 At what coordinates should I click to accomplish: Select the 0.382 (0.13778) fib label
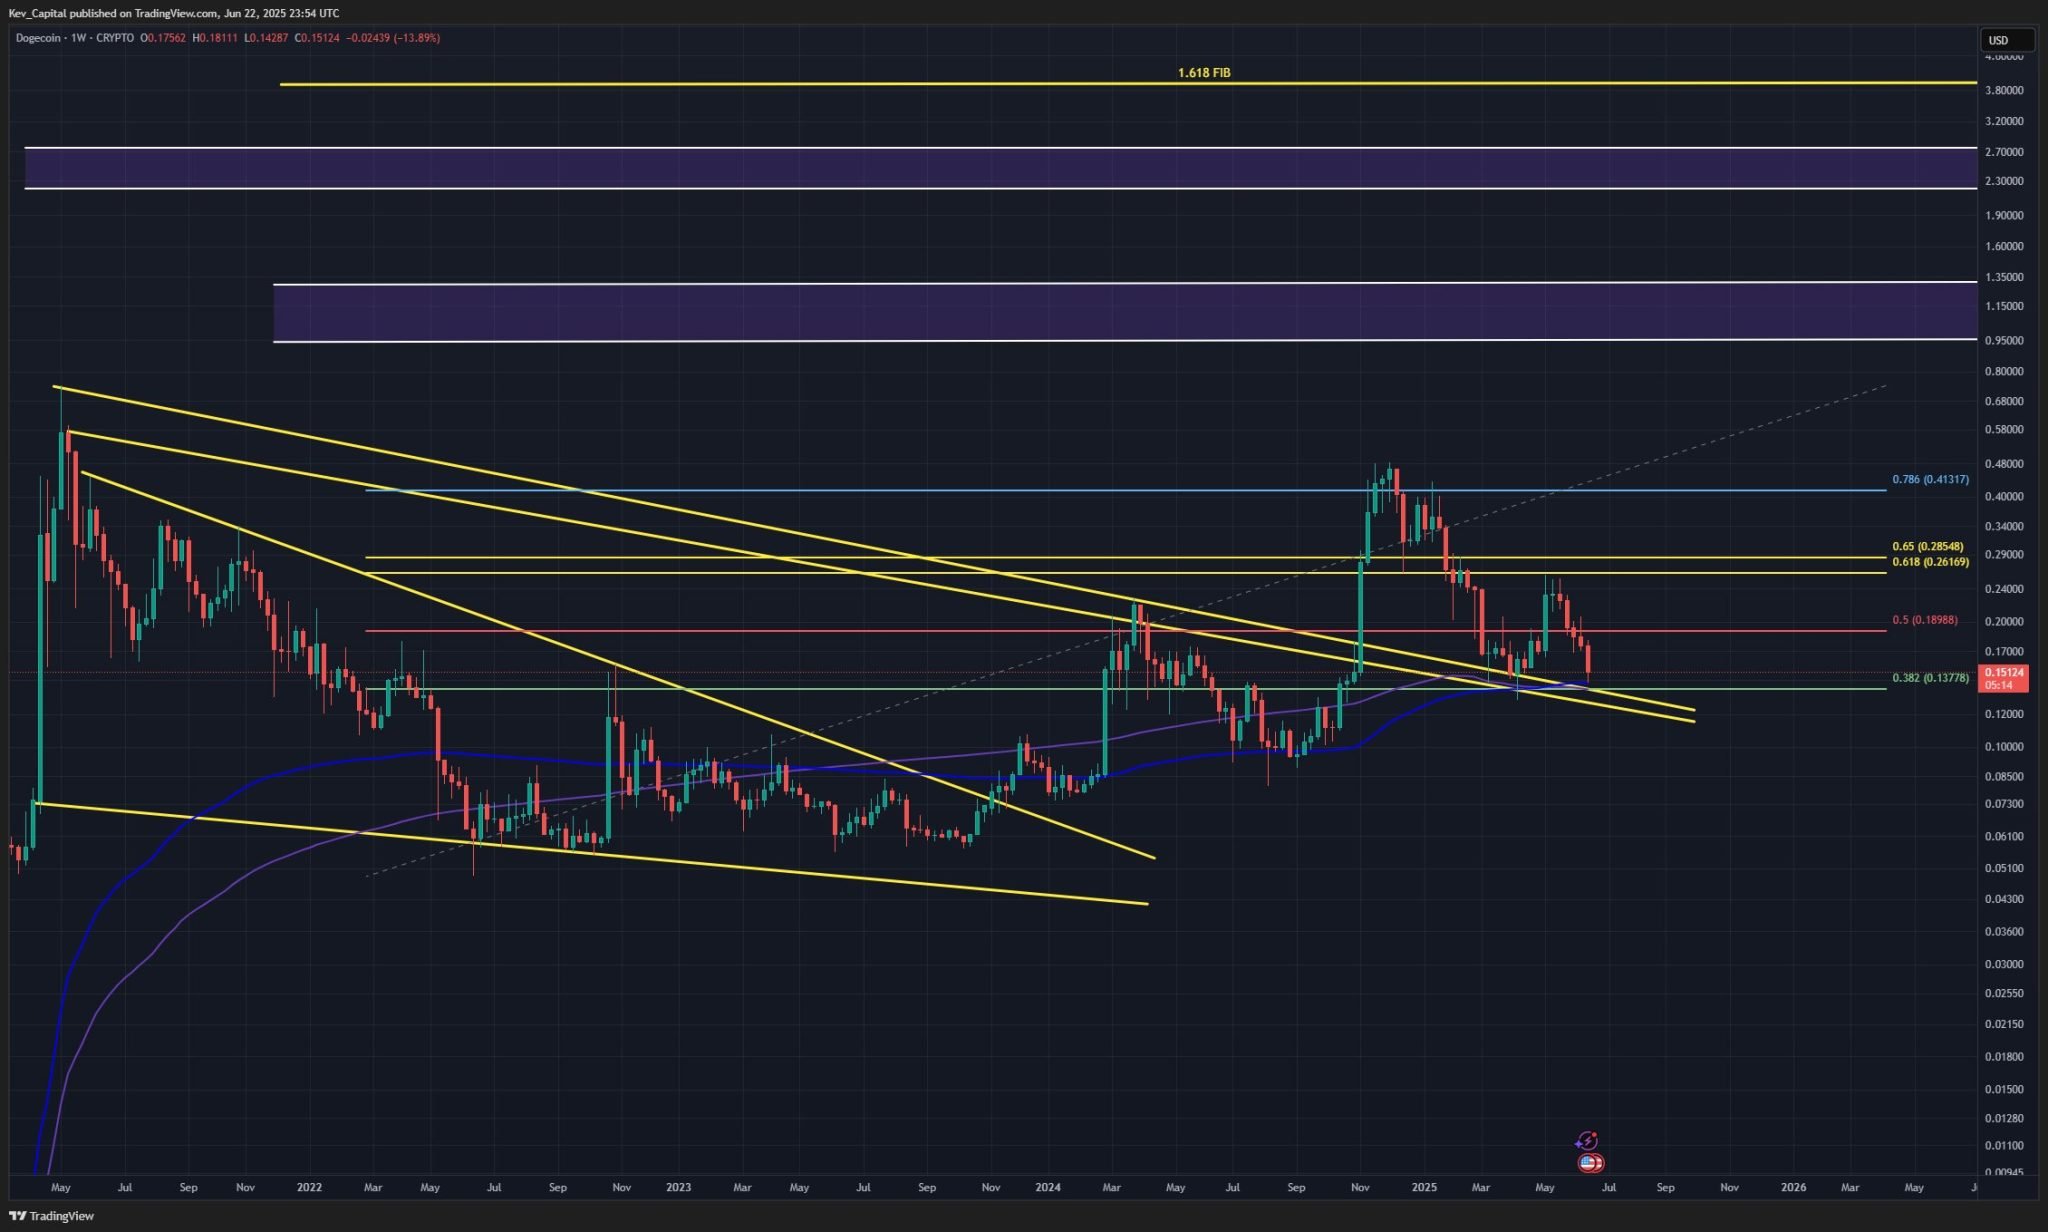click(x=1930, y=678)
